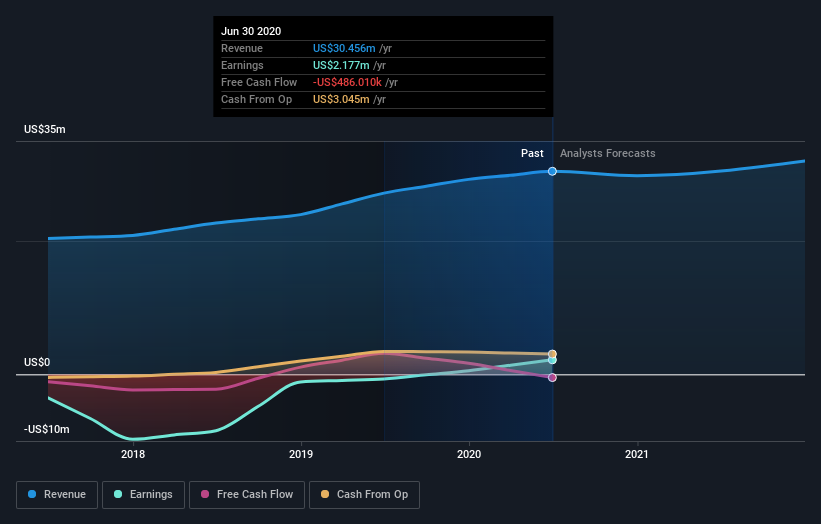Toggle the Revenue legend button
This screenshot has width=821, height=524.
[x=57, y=495]
